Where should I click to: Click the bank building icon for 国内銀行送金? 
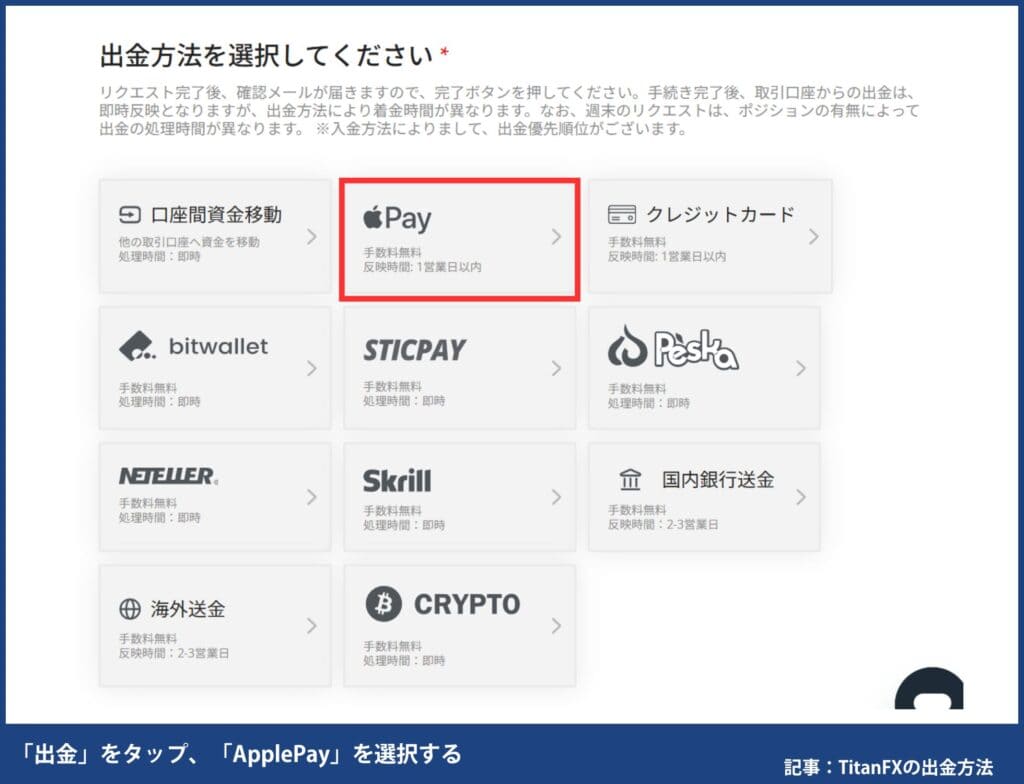coord(630,480)
